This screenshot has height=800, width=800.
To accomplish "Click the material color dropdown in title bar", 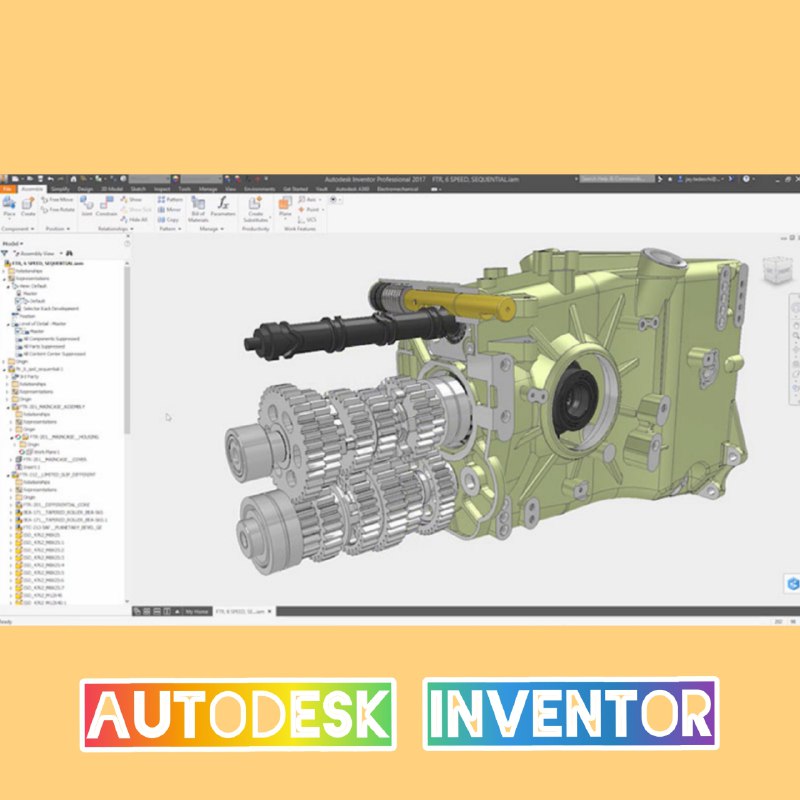I will click(x=149, y=179).
